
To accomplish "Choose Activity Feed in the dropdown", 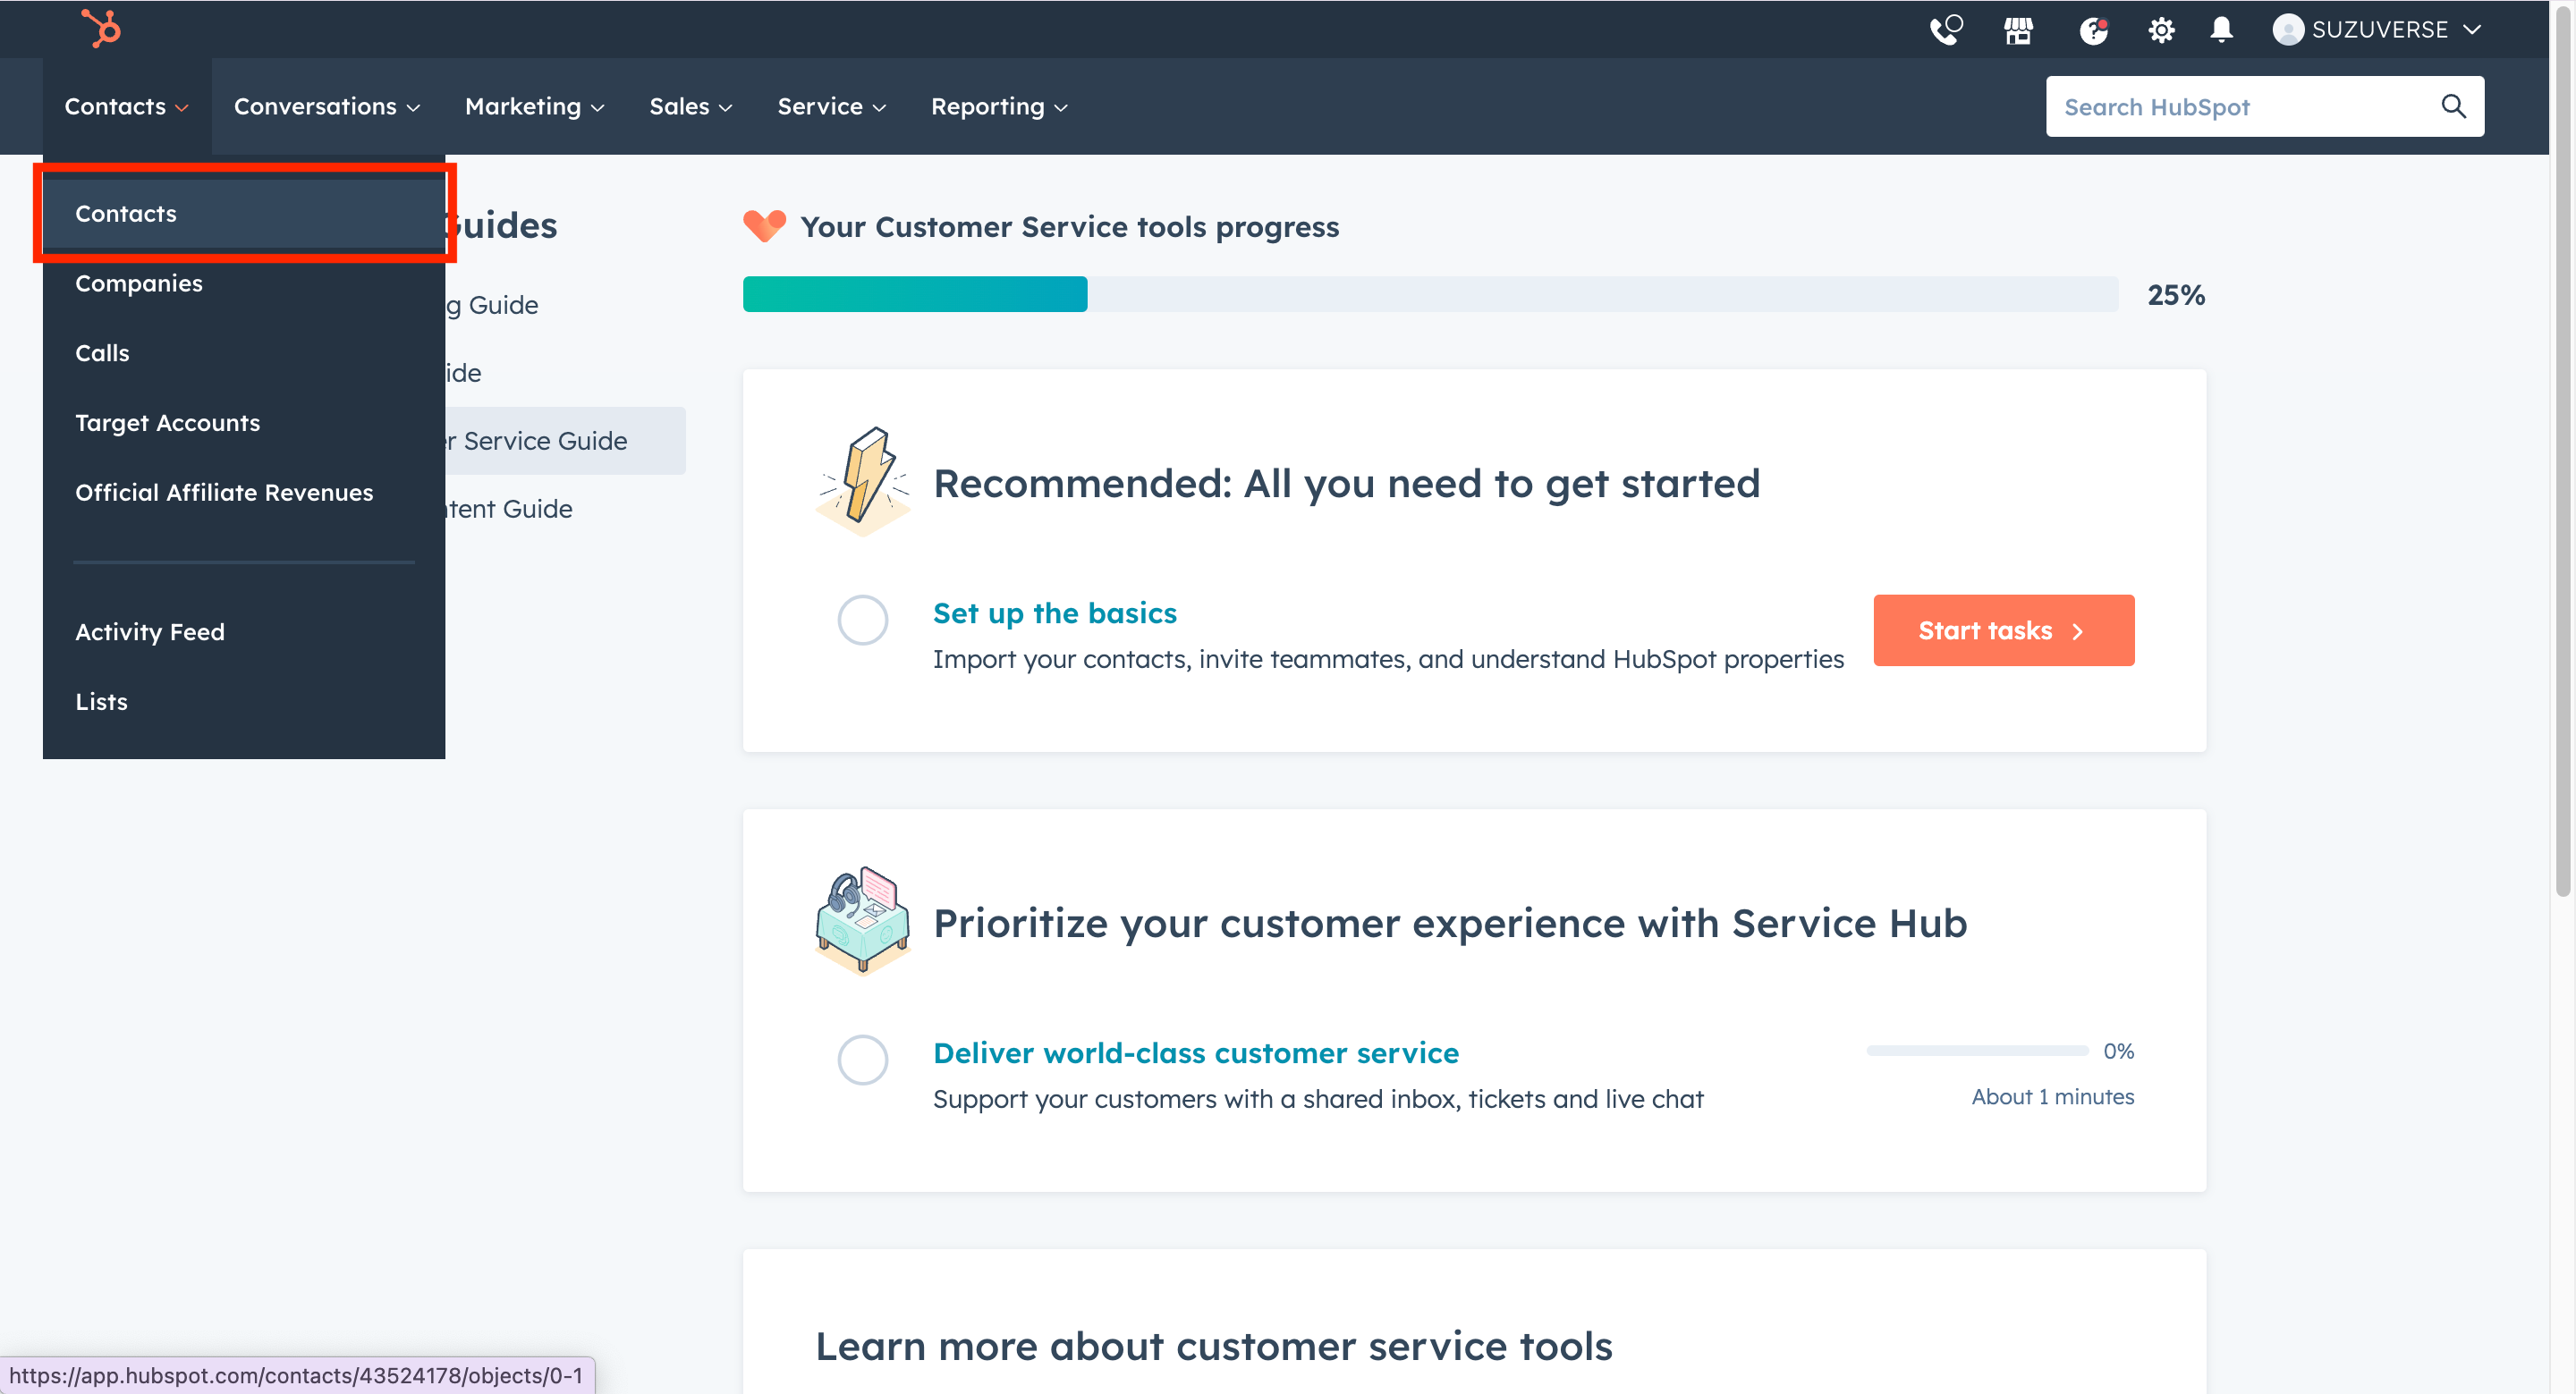I will click(x=150, y=632).
